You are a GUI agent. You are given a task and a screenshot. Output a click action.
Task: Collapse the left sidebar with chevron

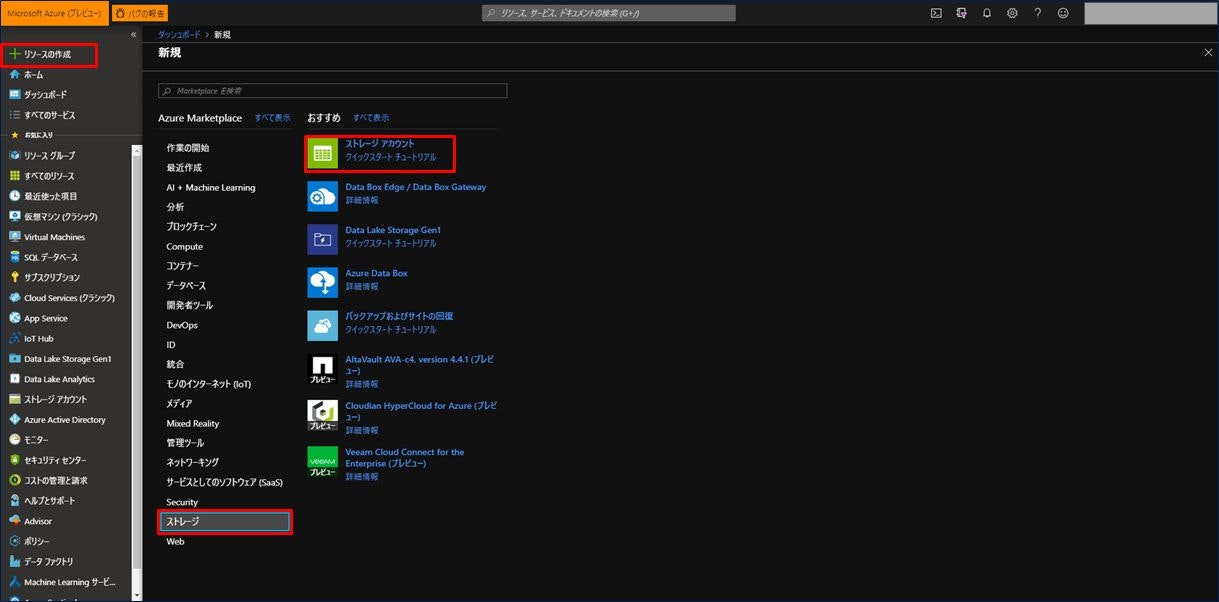coord(134,35)
